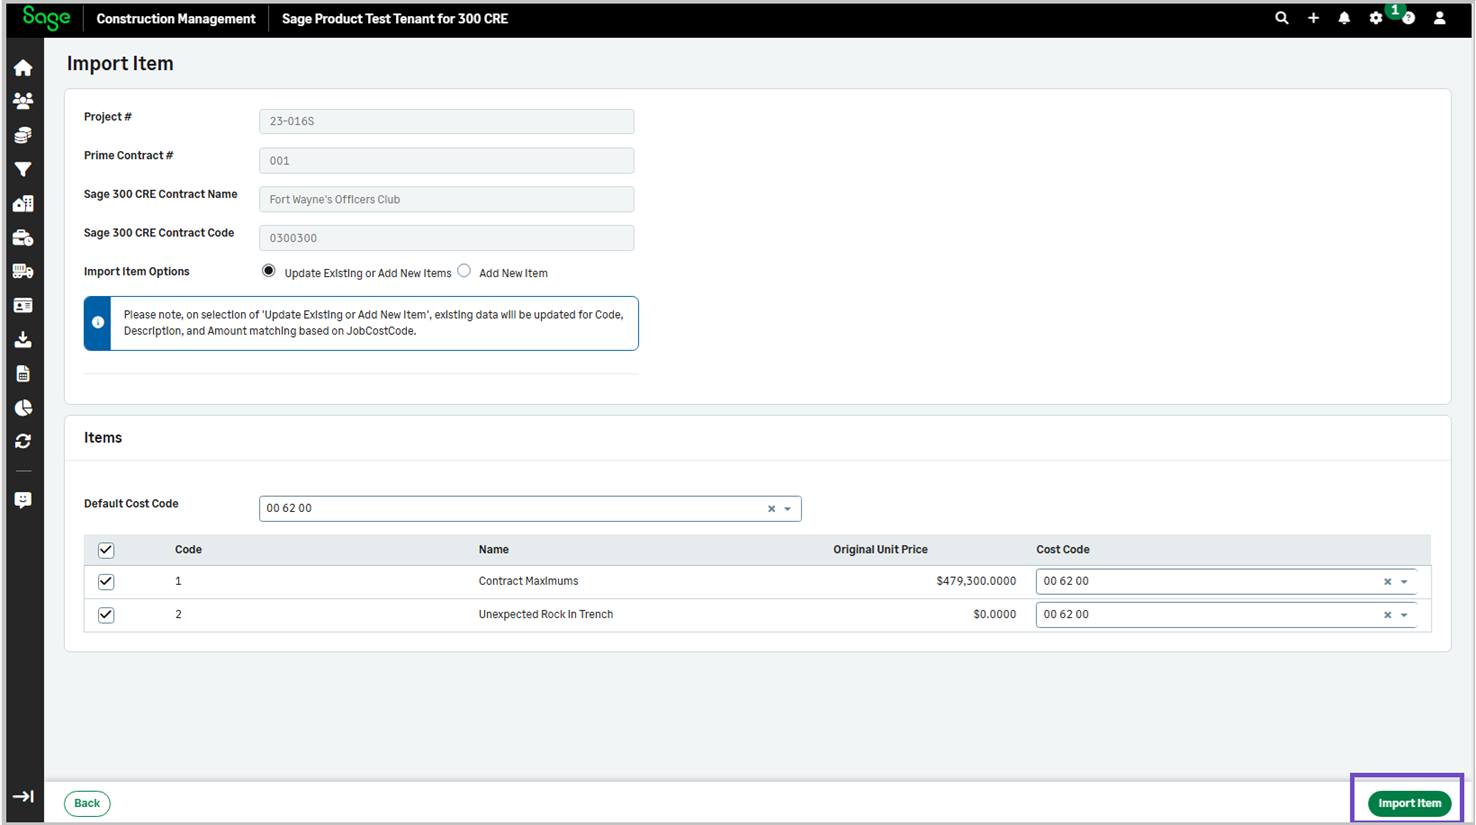Viewport: 1476px width, 825px height.
Task: Select Update Existing or Add New Items
Action: [x=269, y=271]
